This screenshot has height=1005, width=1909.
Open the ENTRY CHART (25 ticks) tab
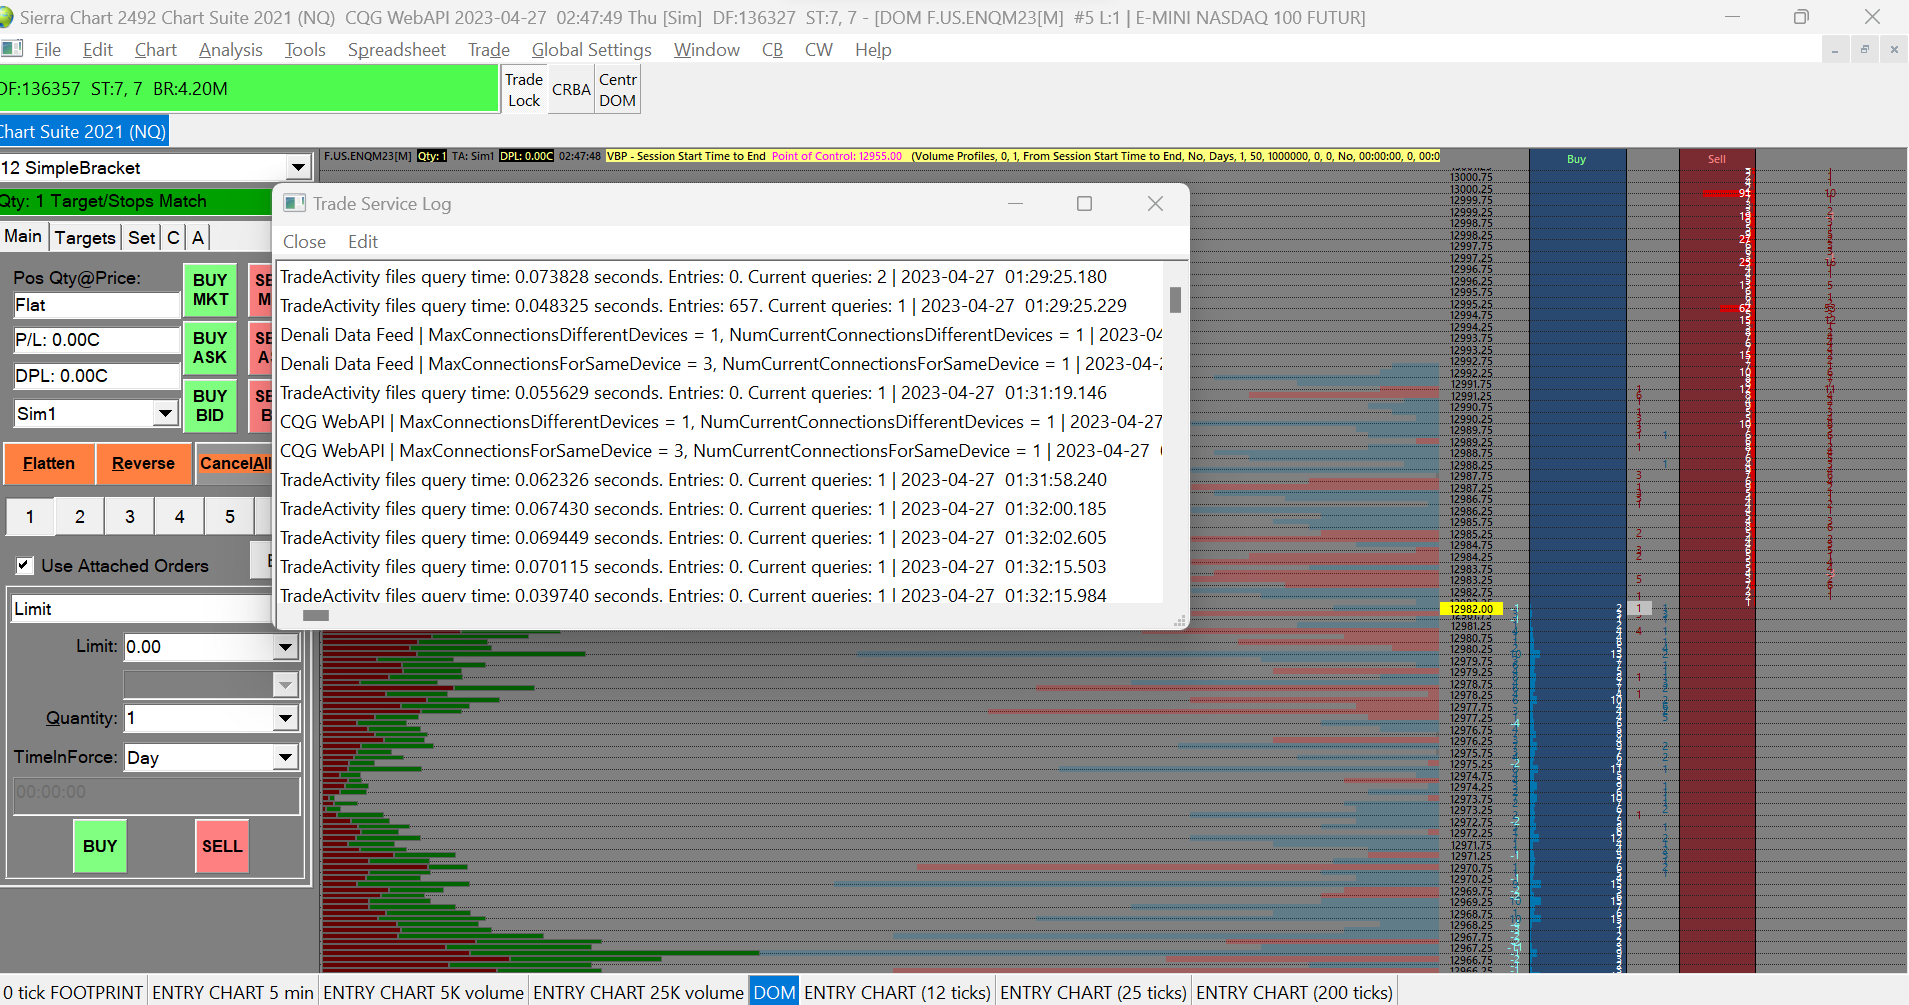point(1093,992)
